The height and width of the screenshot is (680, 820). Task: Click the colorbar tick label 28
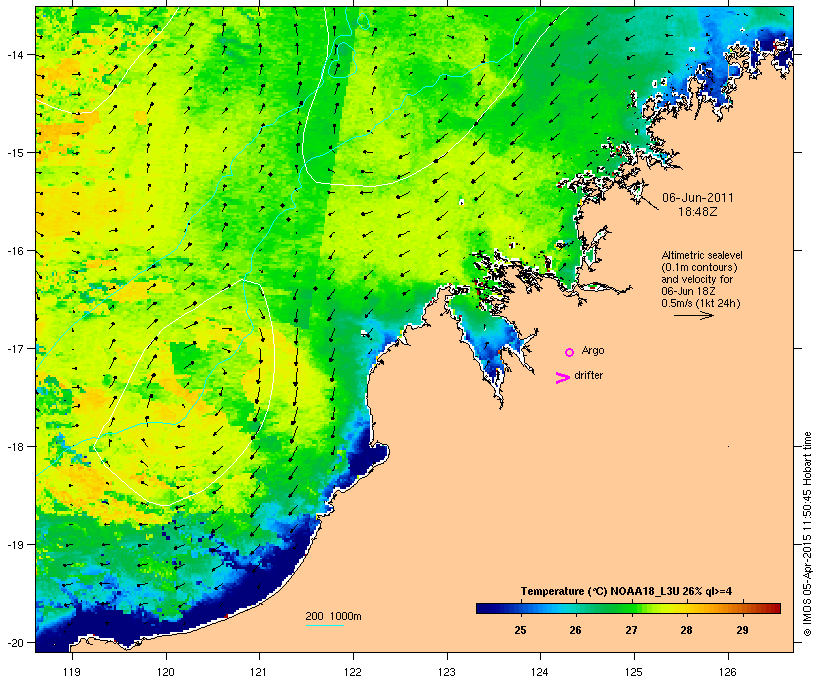[687, 630]
